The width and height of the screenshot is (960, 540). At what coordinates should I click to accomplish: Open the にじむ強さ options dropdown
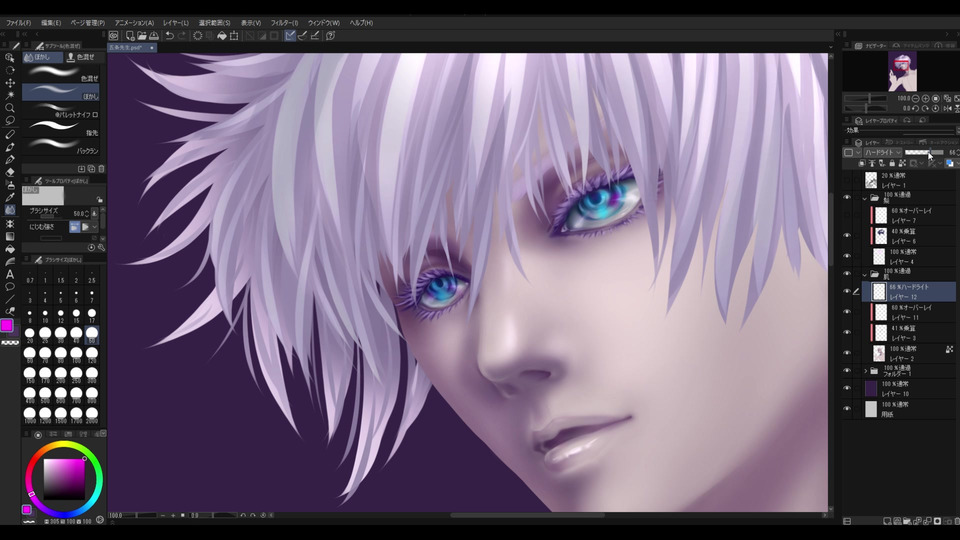tap(95, 227)
